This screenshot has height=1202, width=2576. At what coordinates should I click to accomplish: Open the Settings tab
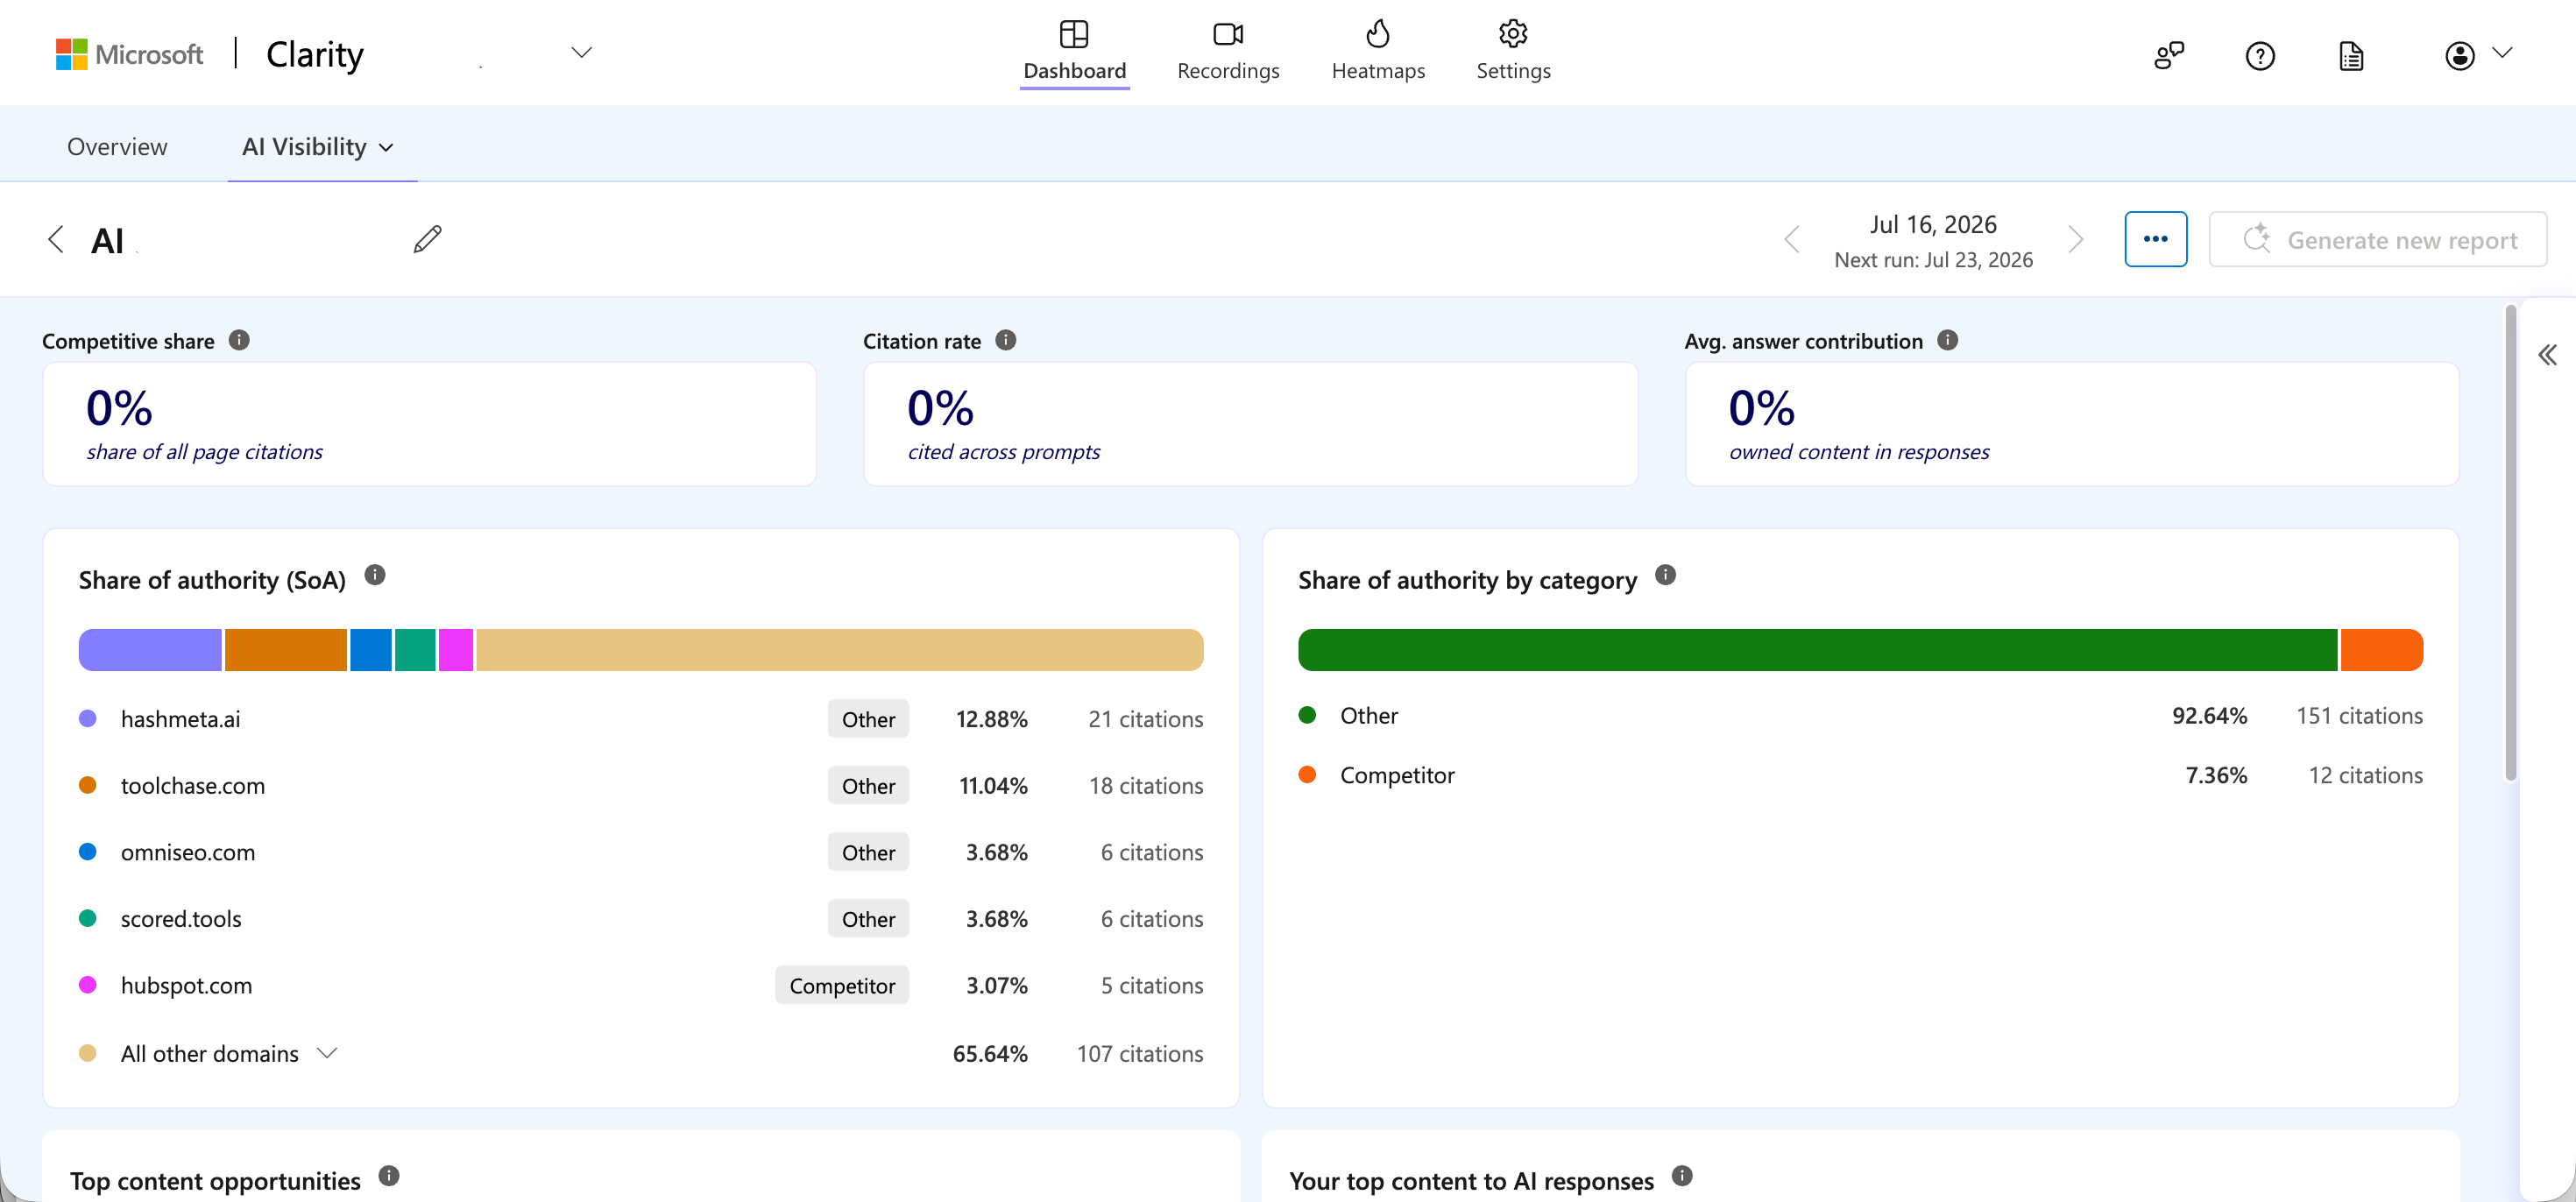(1513, 51)
